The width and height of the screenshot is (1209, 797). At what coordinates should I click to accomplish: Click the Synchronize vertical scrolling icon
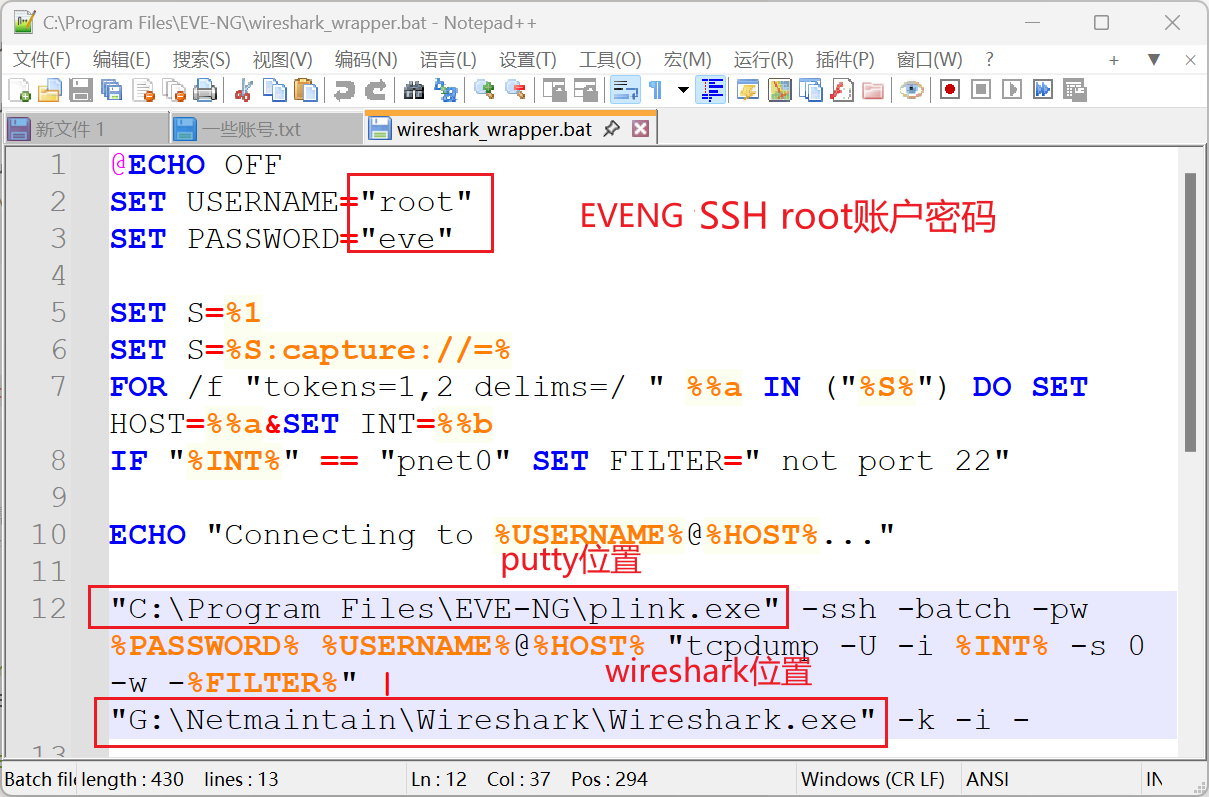point(554,91)
